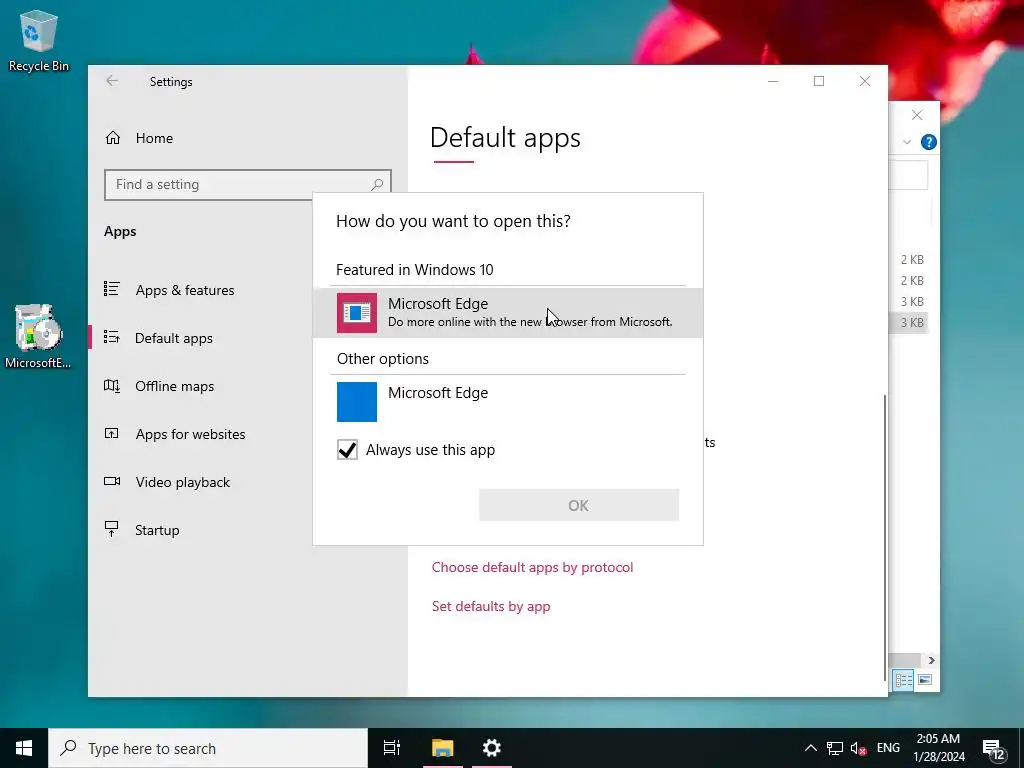Open clock showing 2:05 AM
This screenshot has height=768, width=1024.
point(938,748)
